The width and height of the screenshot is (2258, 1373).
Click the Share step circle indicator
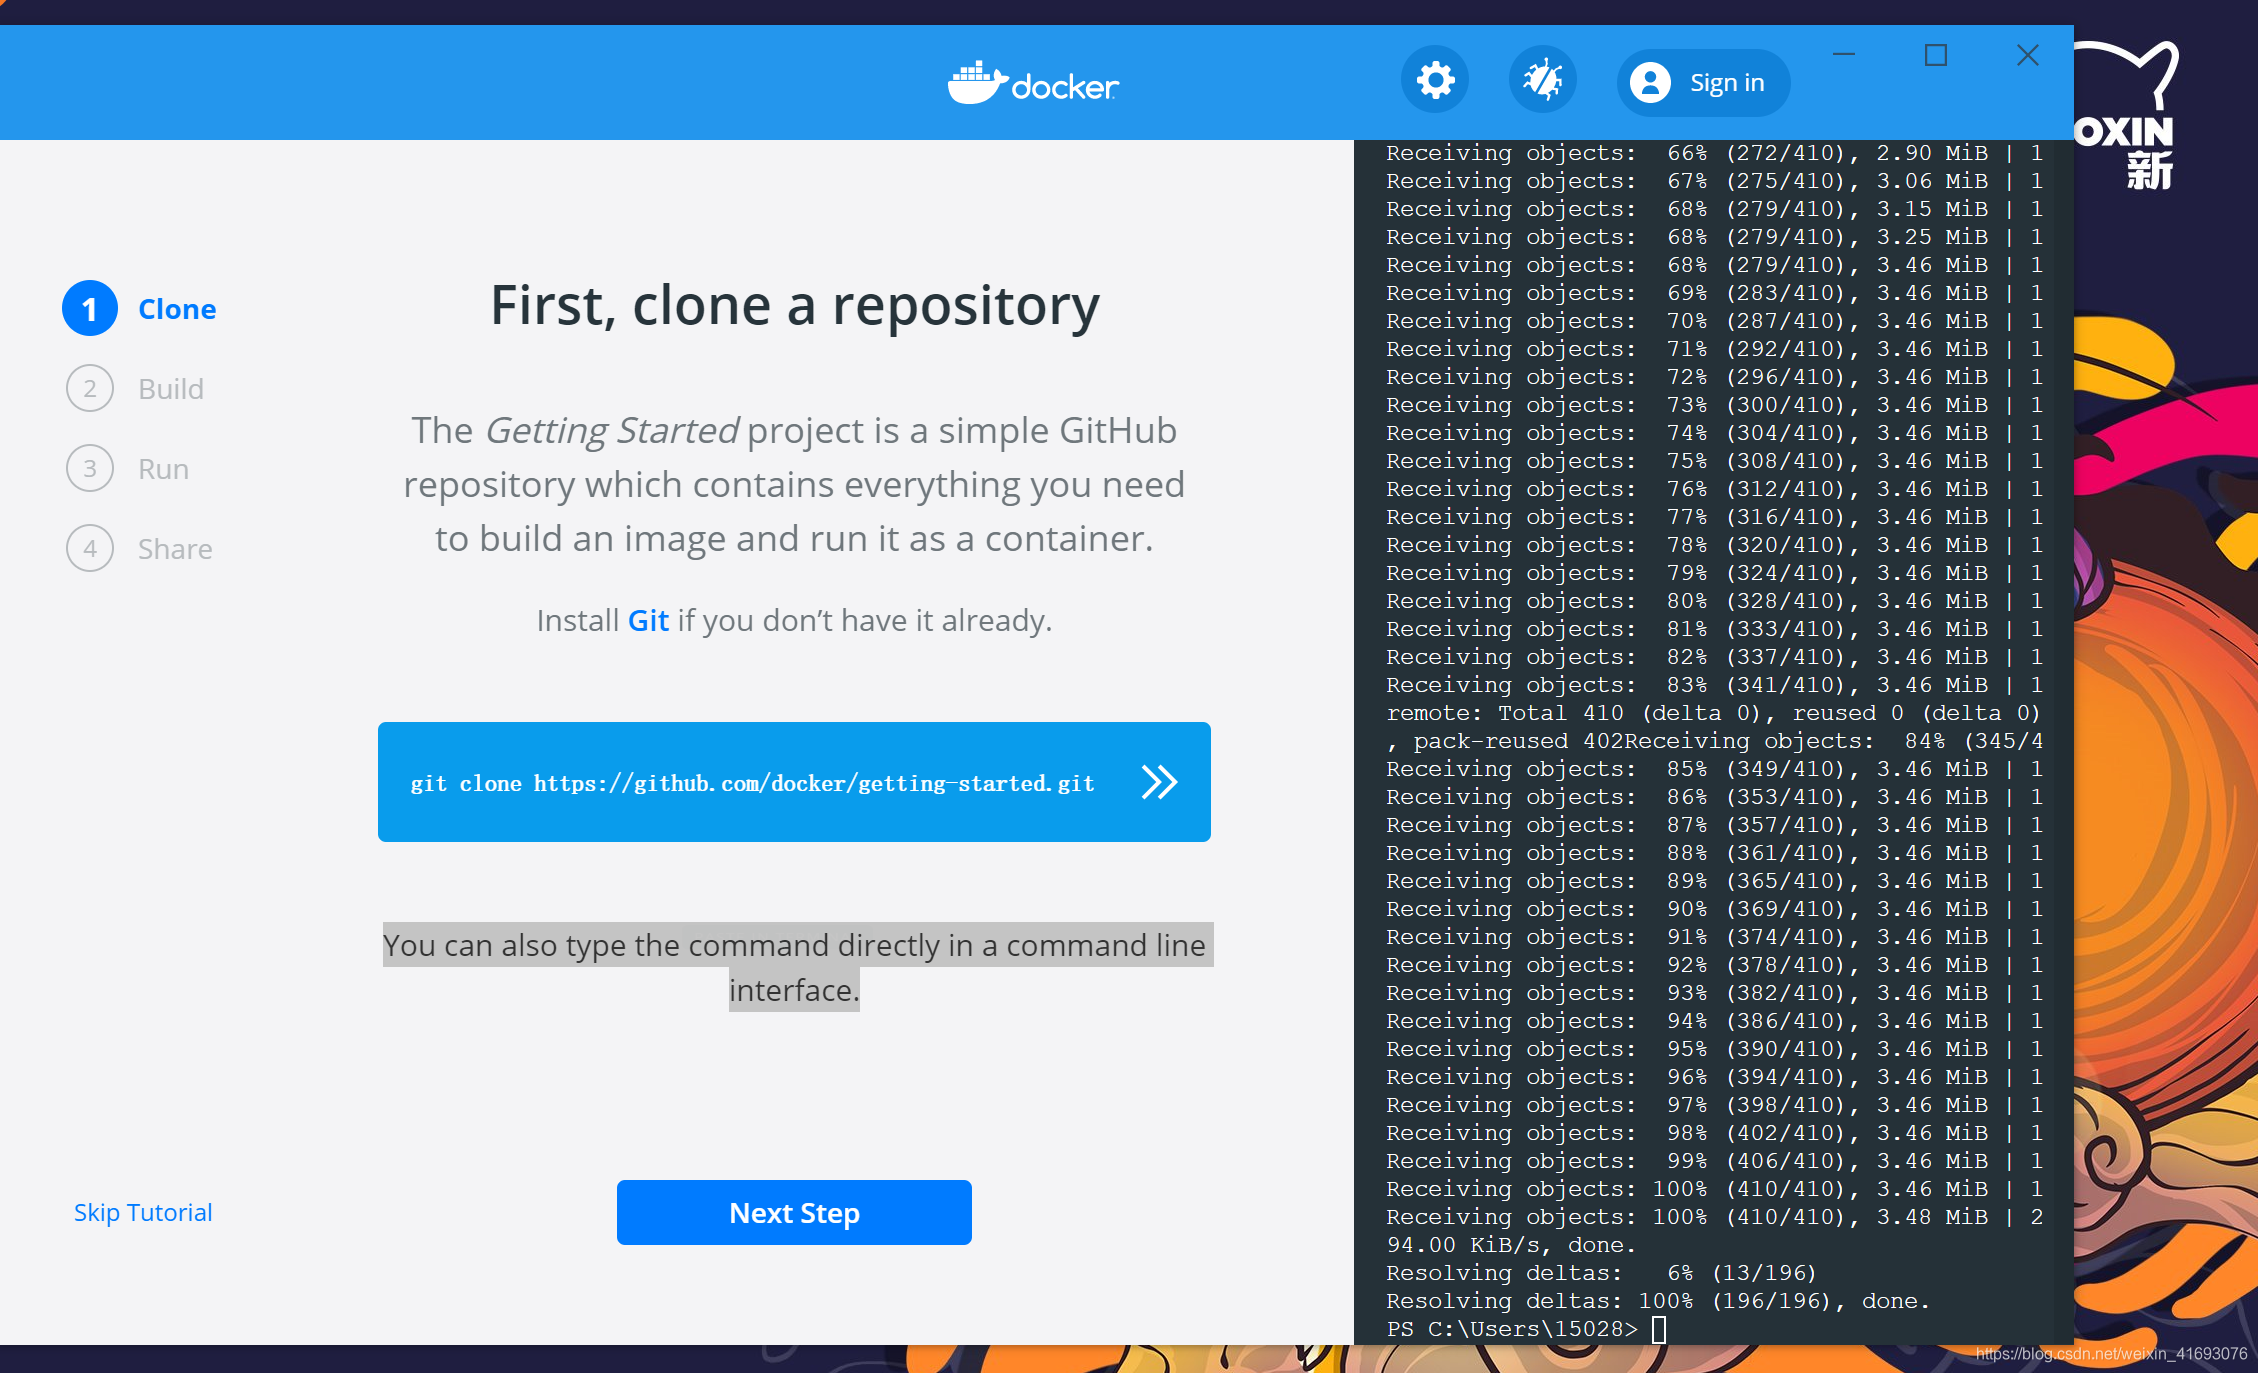[89, 549]
